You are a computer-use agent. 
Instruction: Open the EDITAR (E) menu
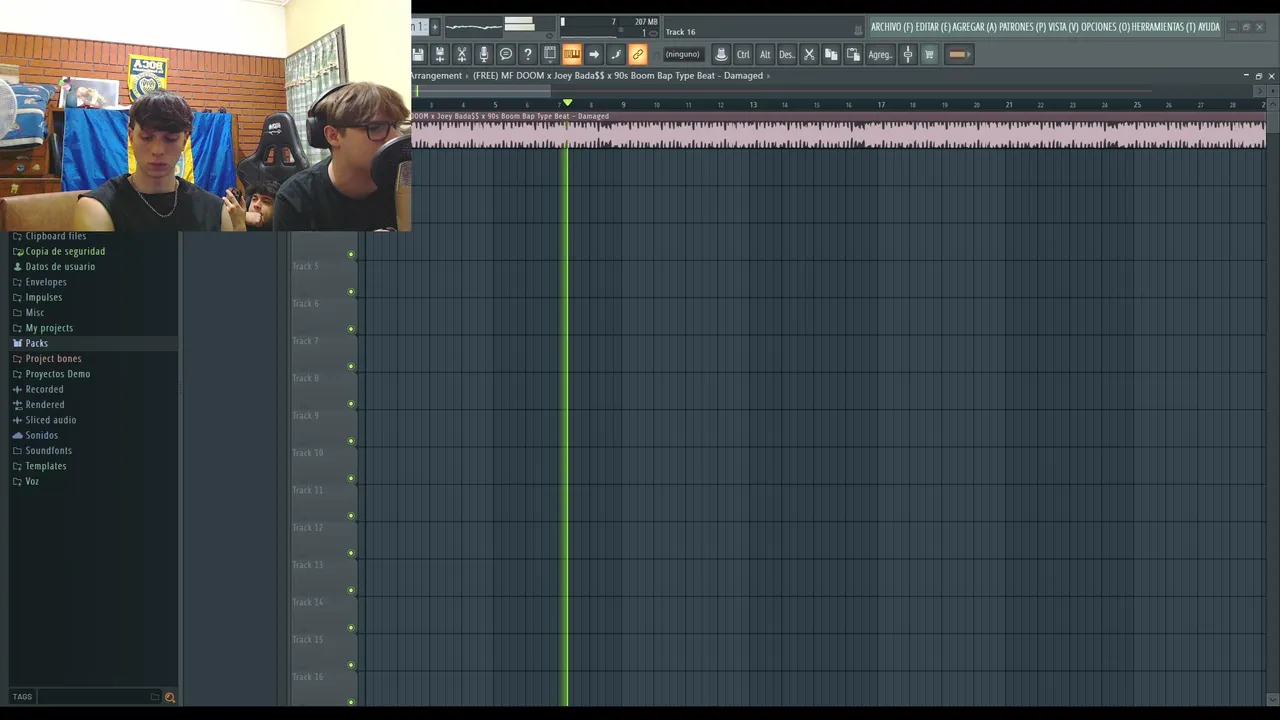click(933, 27)
